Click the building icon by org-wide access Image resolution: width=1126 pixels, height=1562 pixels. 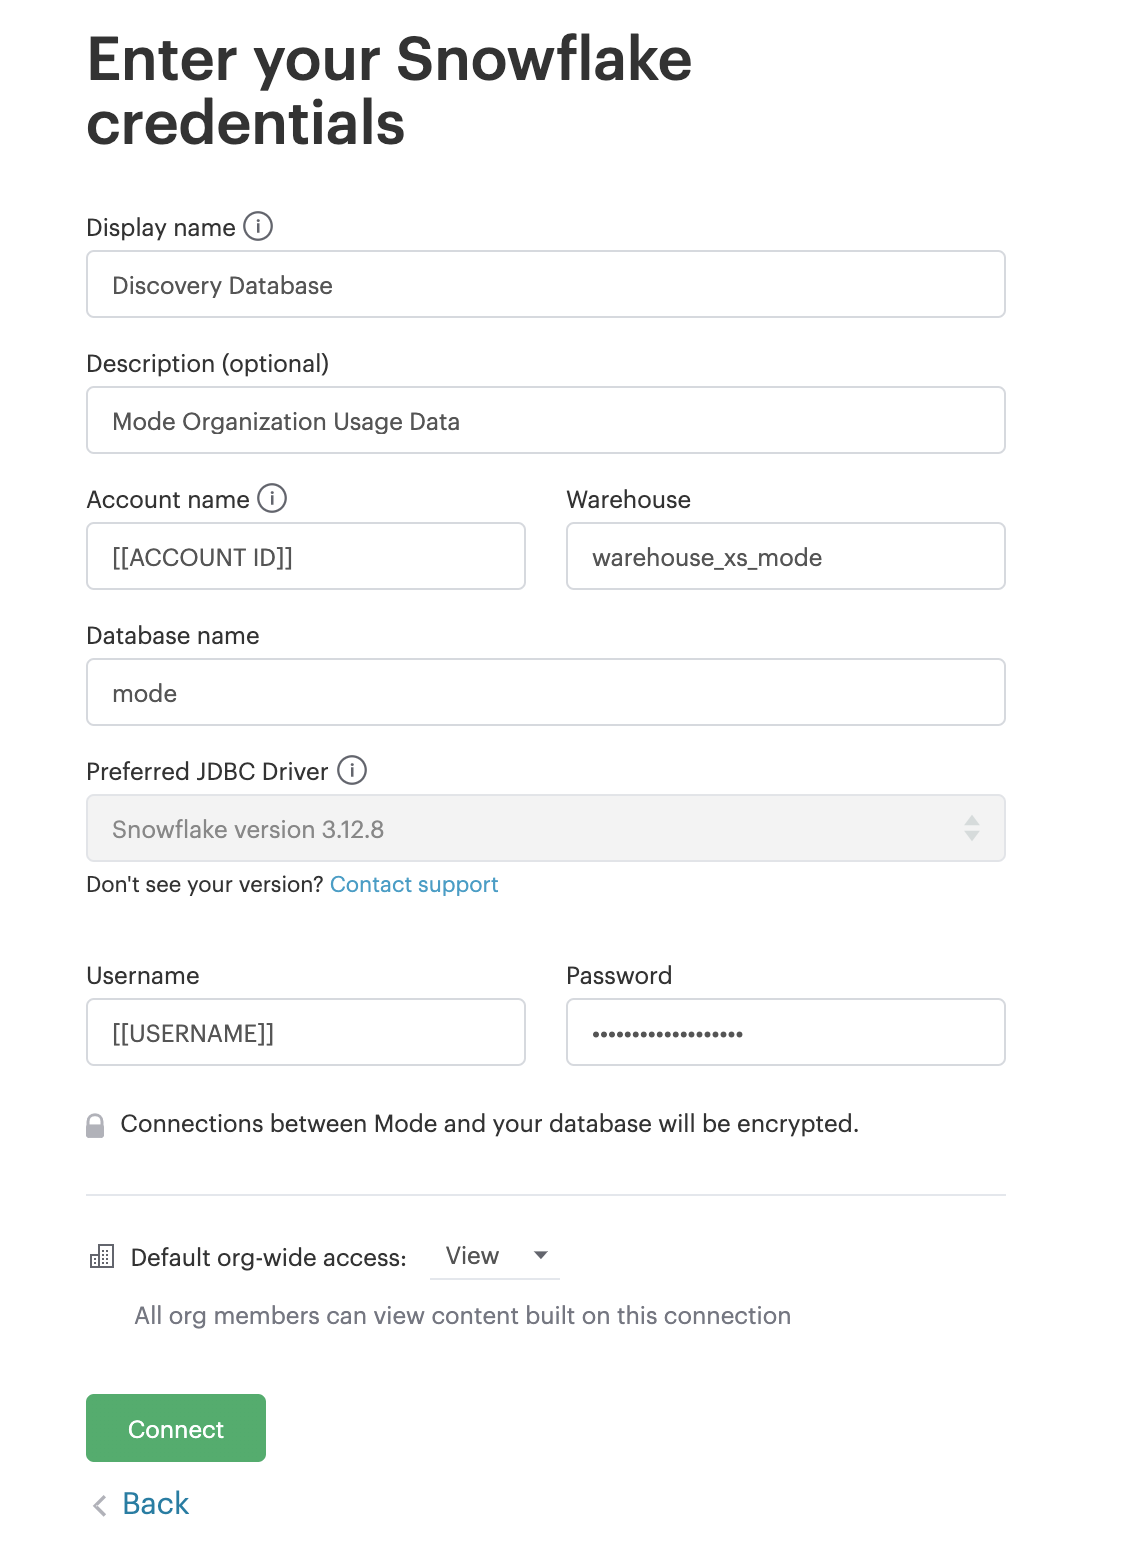[102, 1256]
